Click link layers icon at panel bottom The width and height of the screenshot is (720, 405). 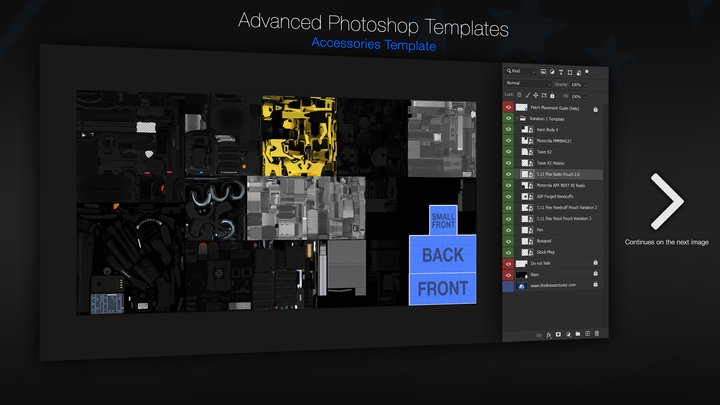point(539,335)
